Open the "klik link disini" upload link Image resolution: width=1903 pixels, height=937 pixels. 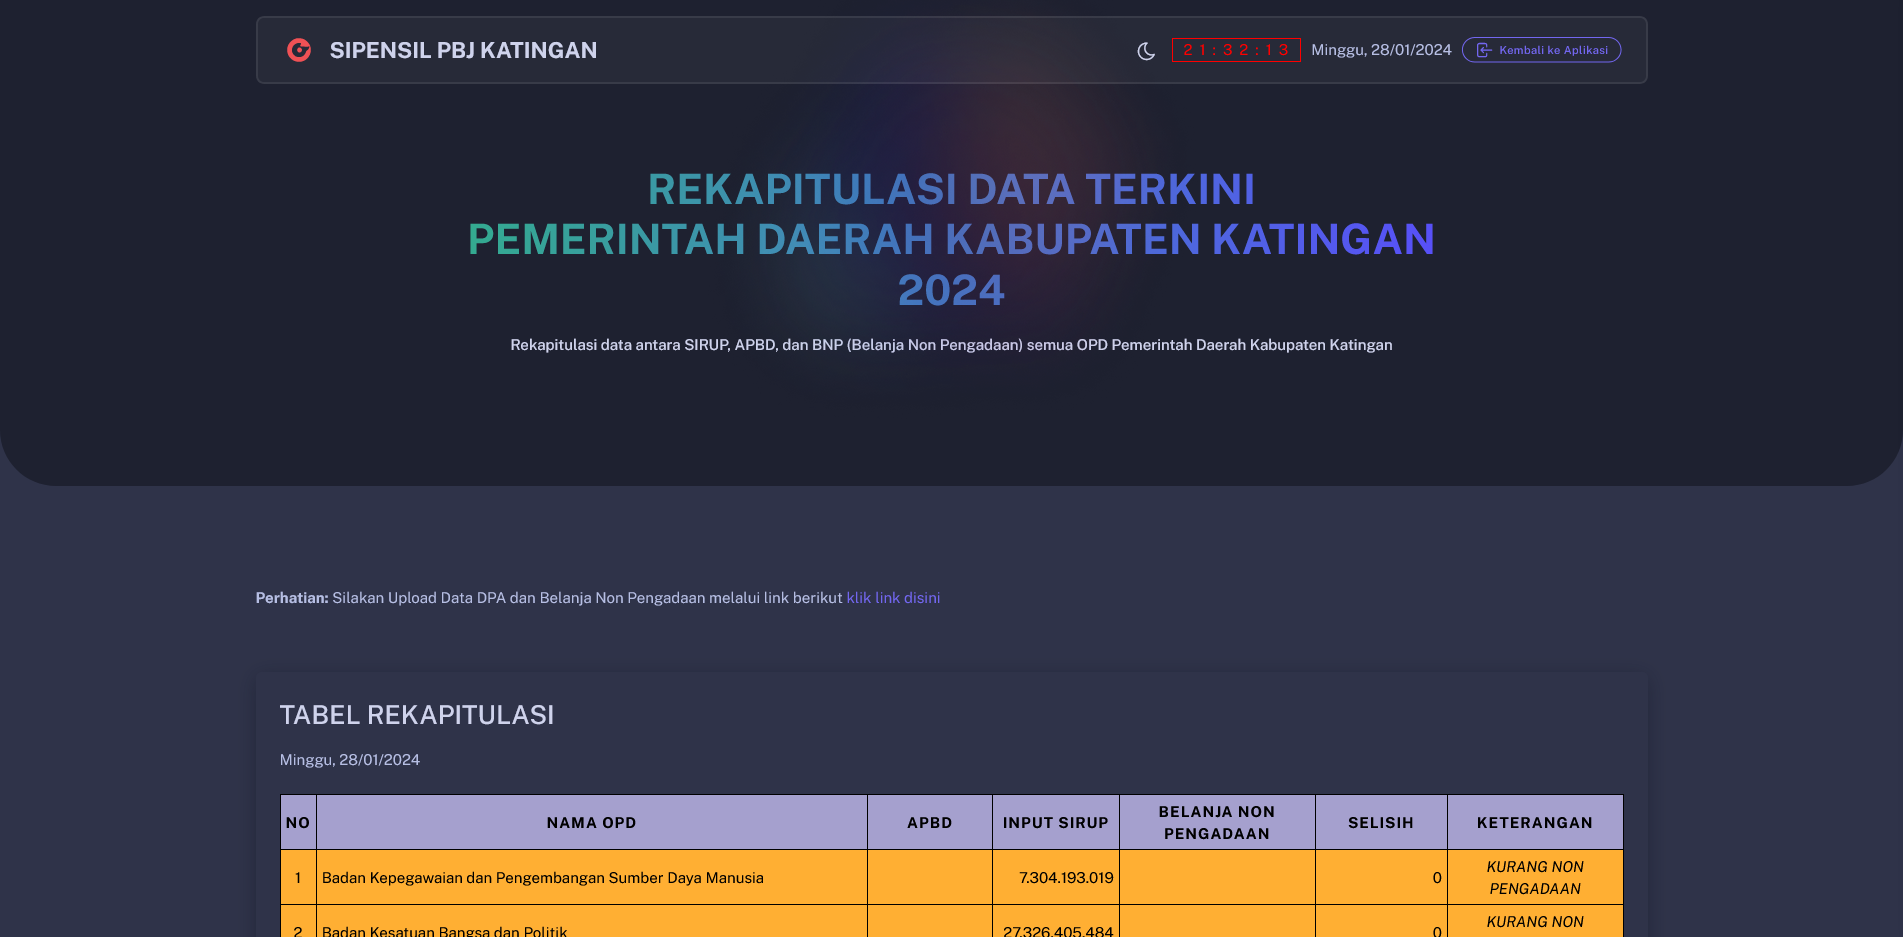pos(893,598)
